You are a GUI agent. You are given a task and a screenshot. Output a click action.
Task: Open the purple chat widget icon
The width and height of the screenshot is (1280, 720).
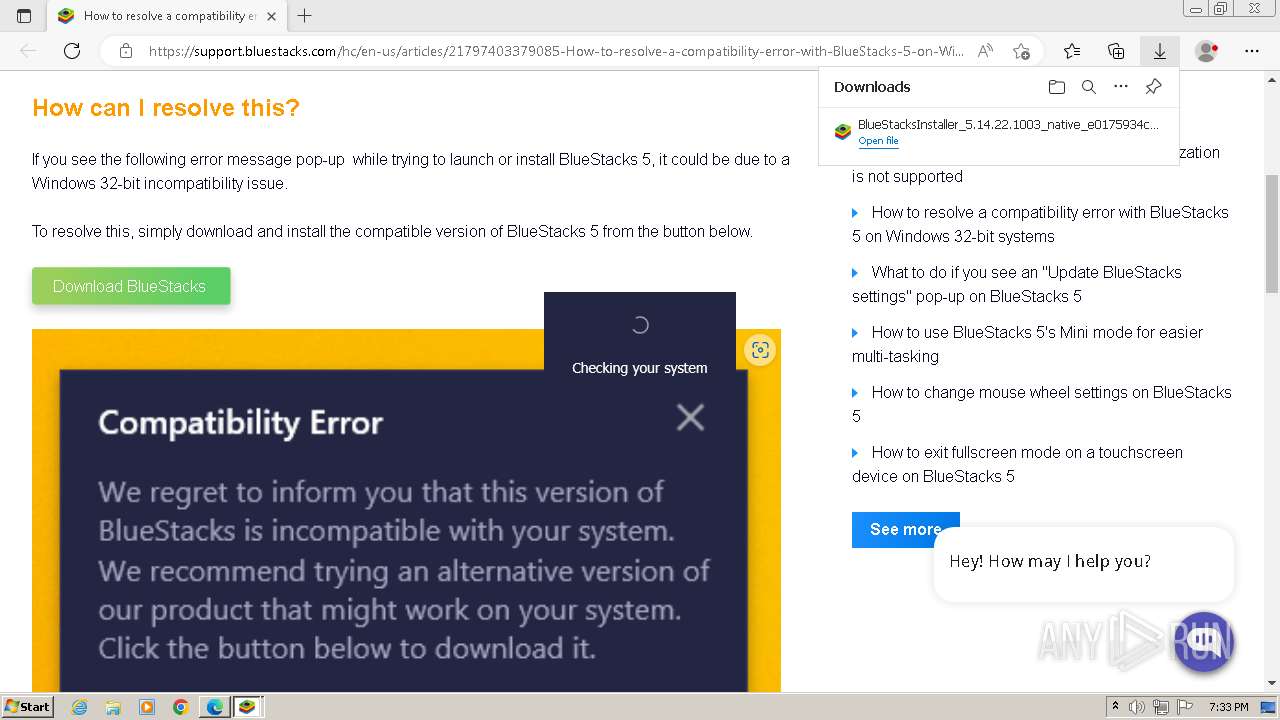point(1203,641)
